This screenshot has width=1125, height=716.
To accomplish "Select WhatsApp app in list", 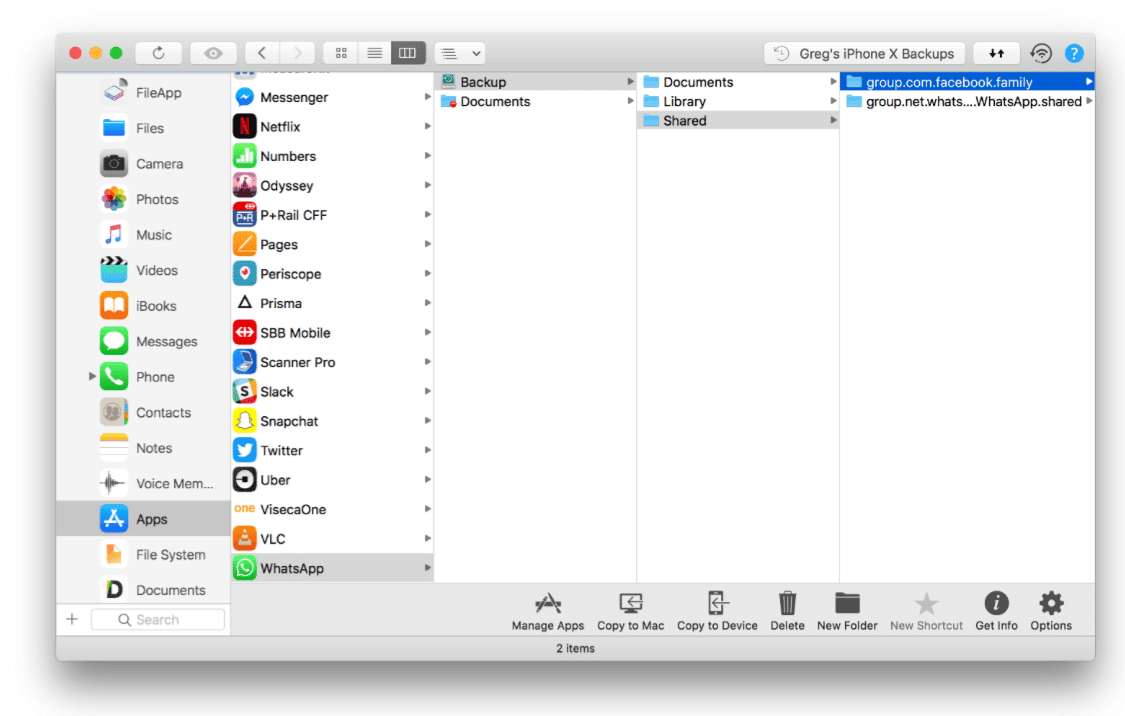I will 332,567.
